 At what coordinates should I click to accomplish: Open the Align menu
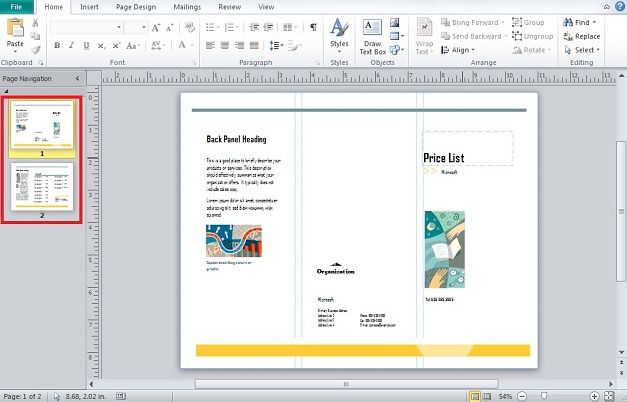(x=458, y=50)
